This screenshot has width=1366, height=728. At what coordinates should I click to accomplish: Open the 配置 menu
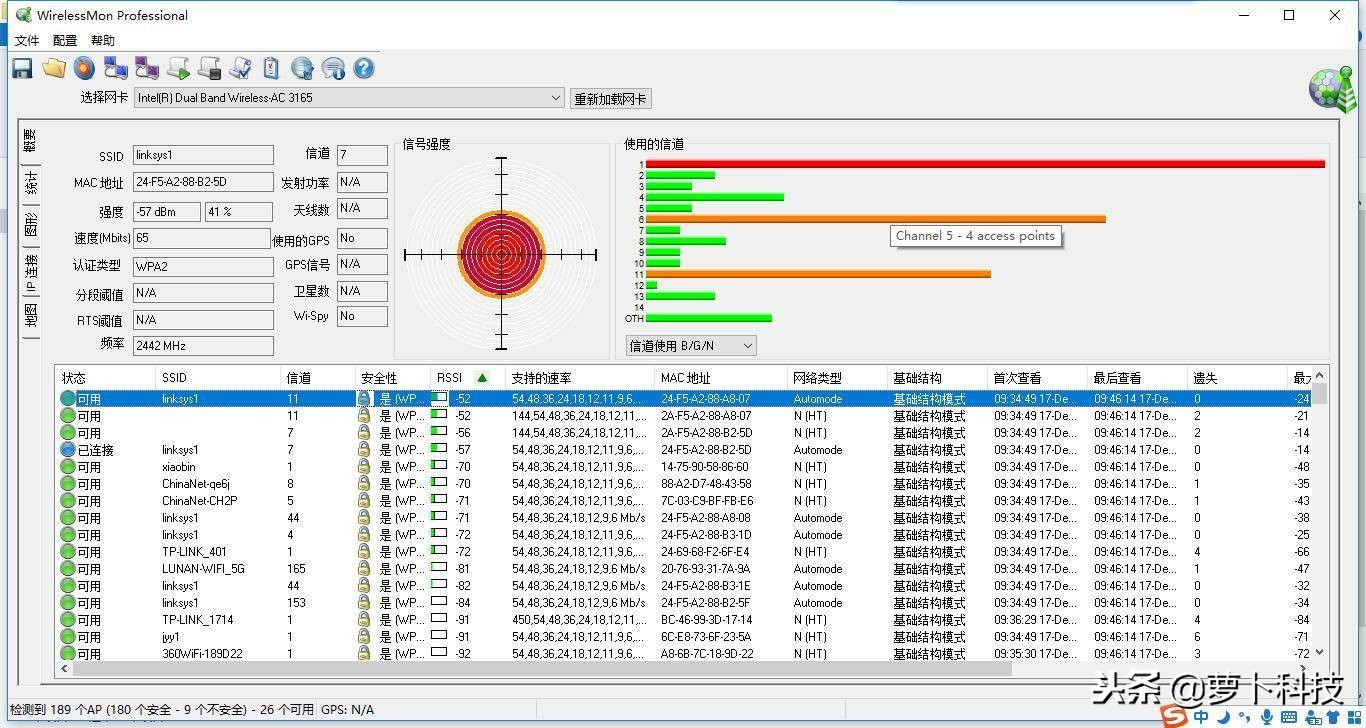63,40
